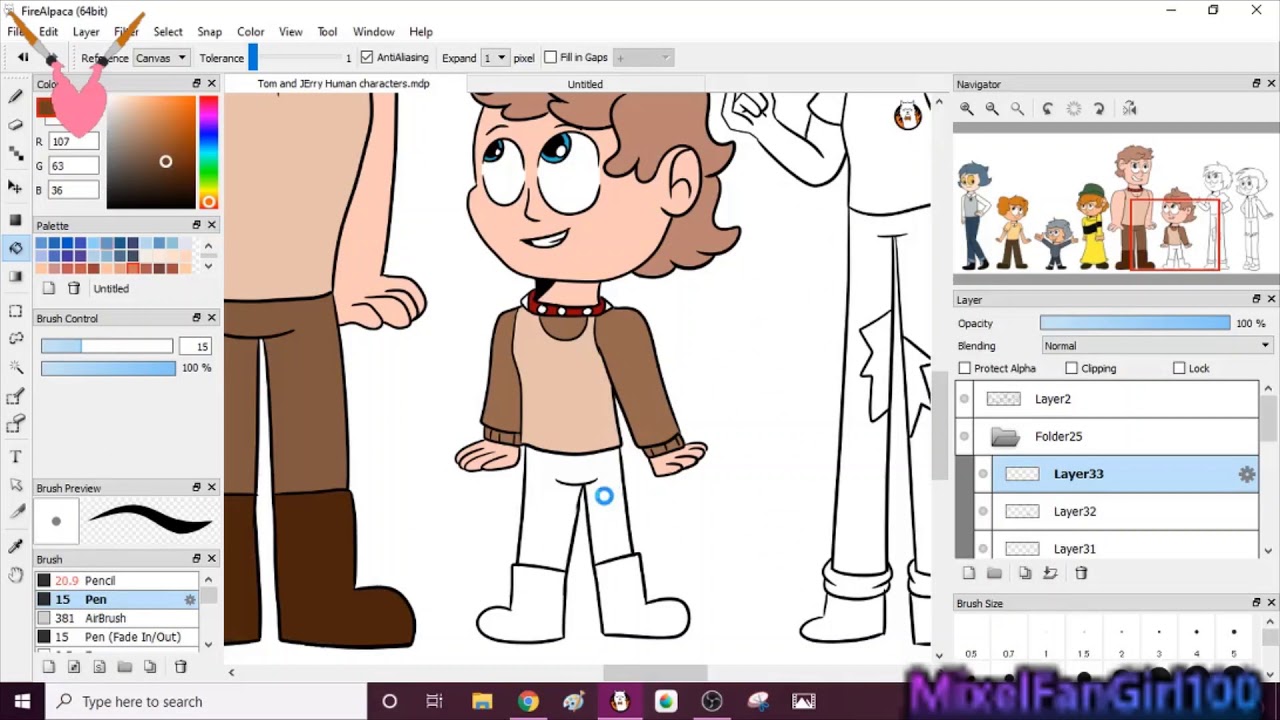Create a new layer in Layer panel
The height and width of the screenshot is (720, 1280).
coord(968,573)
